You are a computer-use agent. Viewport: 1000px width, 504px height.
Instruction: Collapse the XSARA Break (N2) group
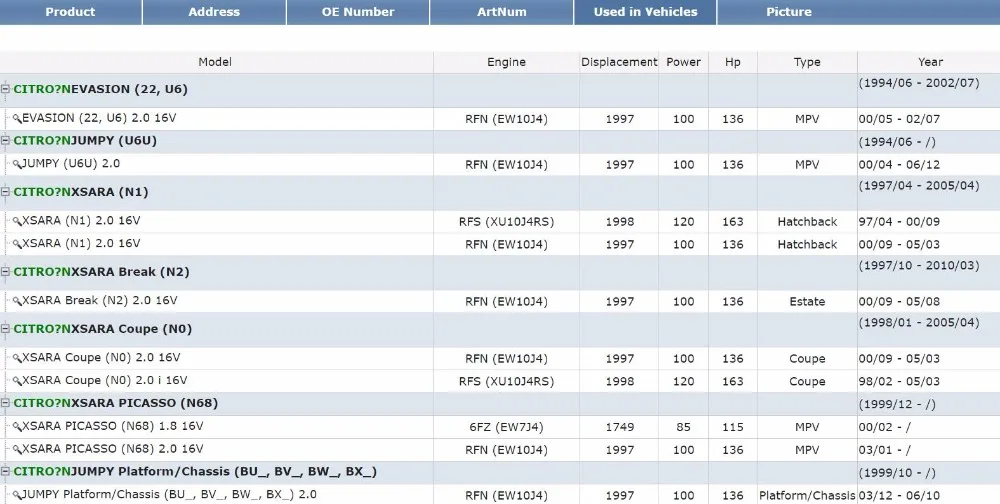6,272
